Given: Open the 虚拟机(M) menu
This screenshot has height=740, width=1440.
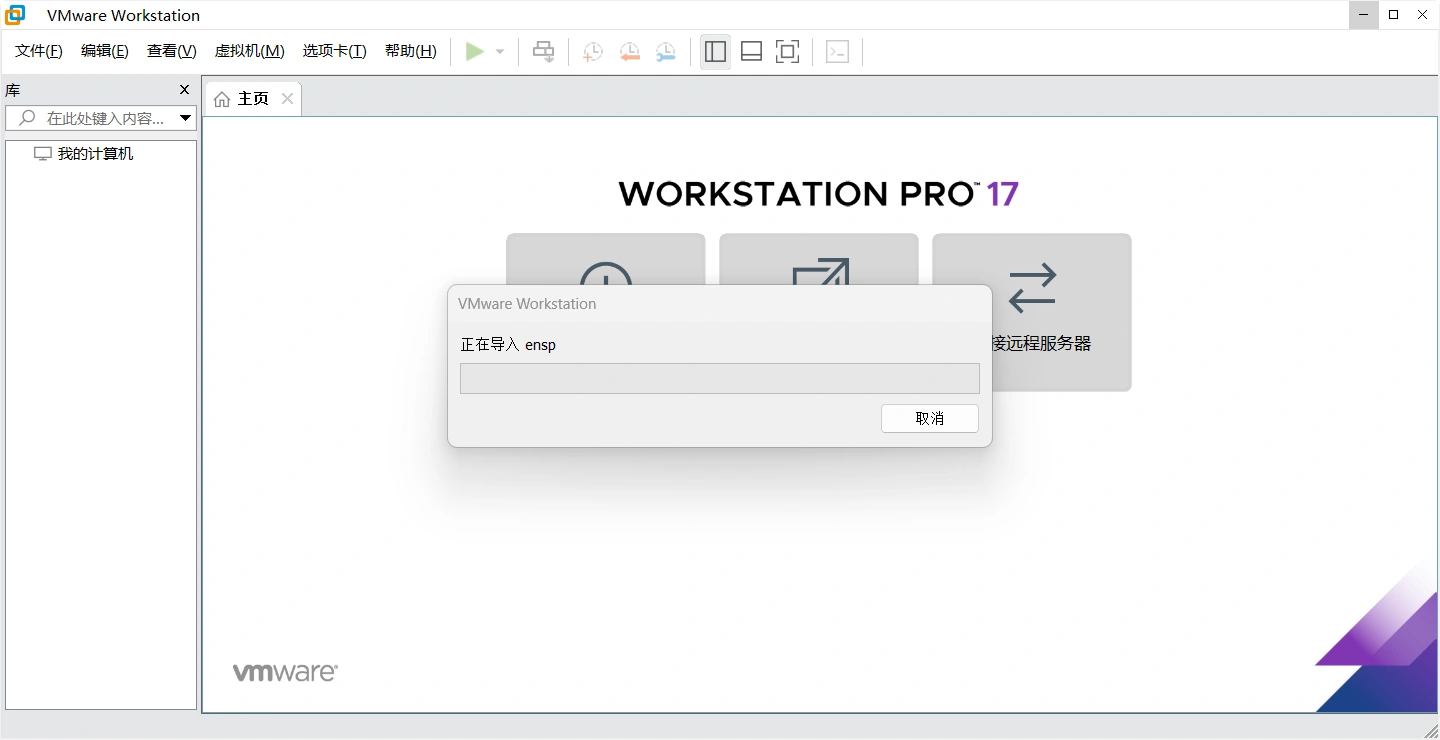Looking at the screenshot, I should pyautogui.click(x=249, y=51).
